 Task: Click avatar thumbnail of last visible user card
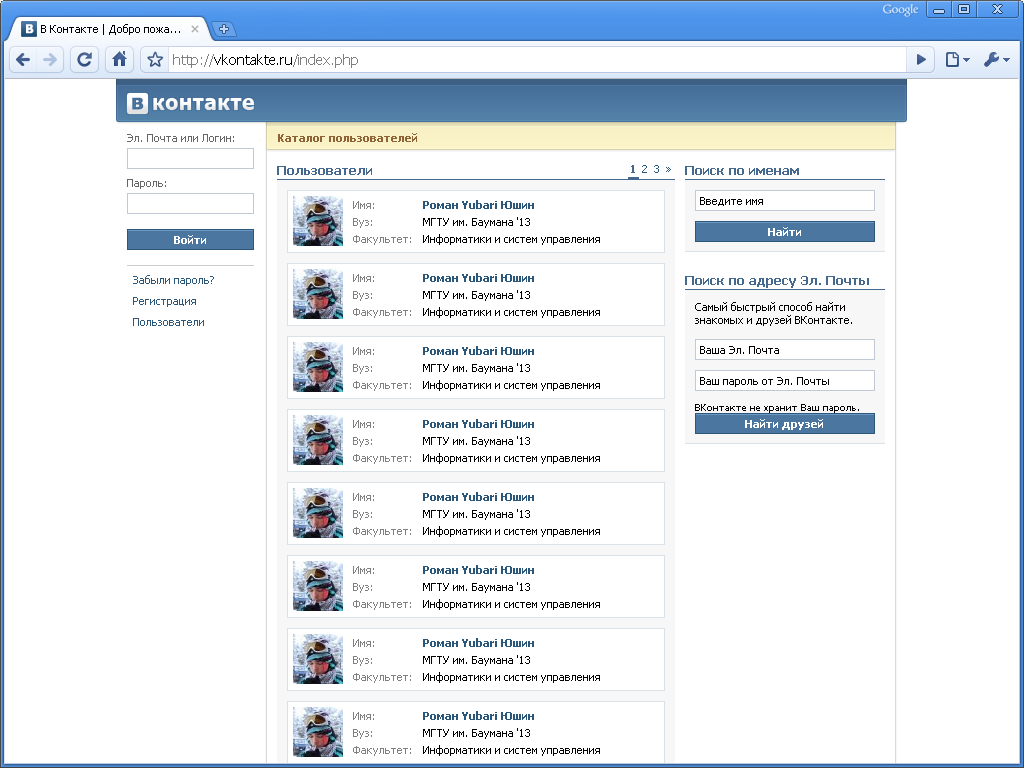318,732
